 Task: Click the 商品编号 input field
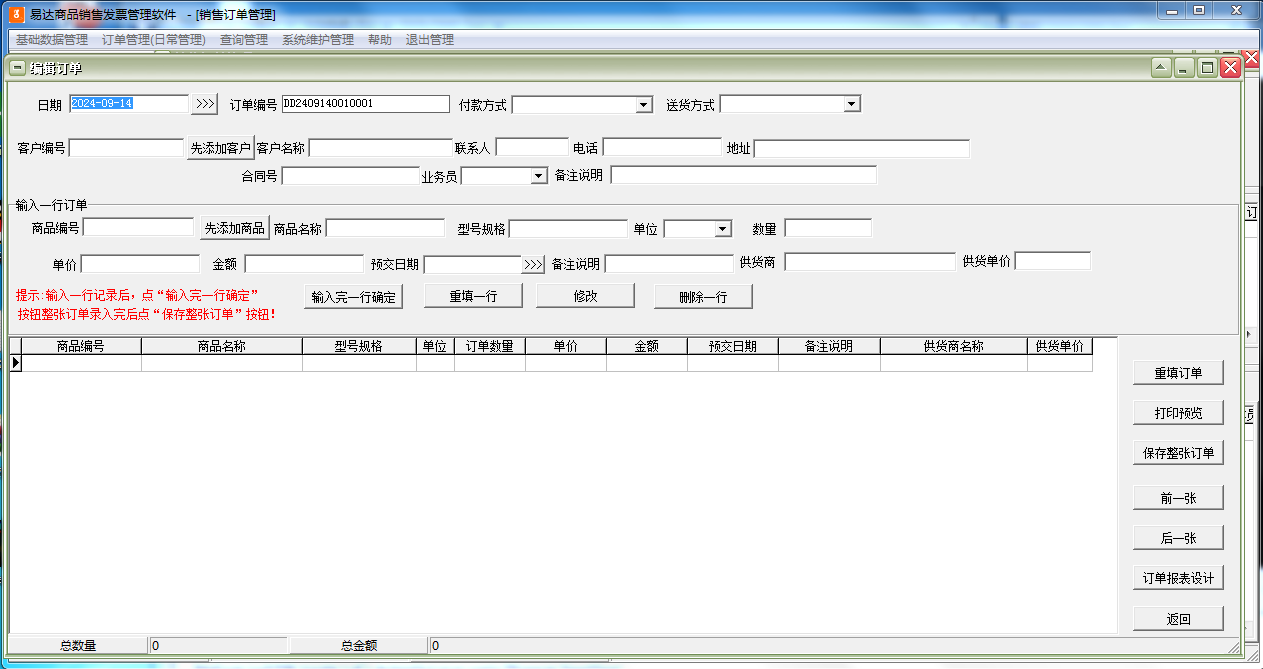(139, 228)
